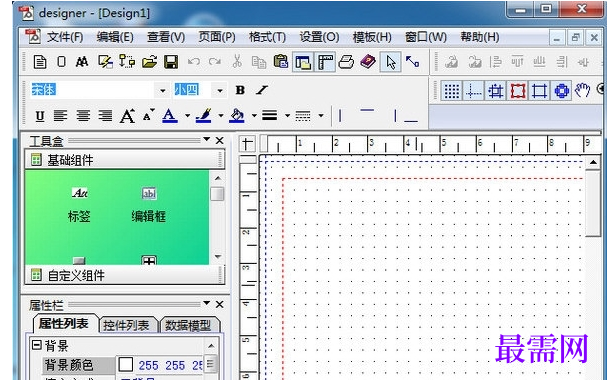
Task: Click the clipboard paste icon
Action: [x=281, y=62]
